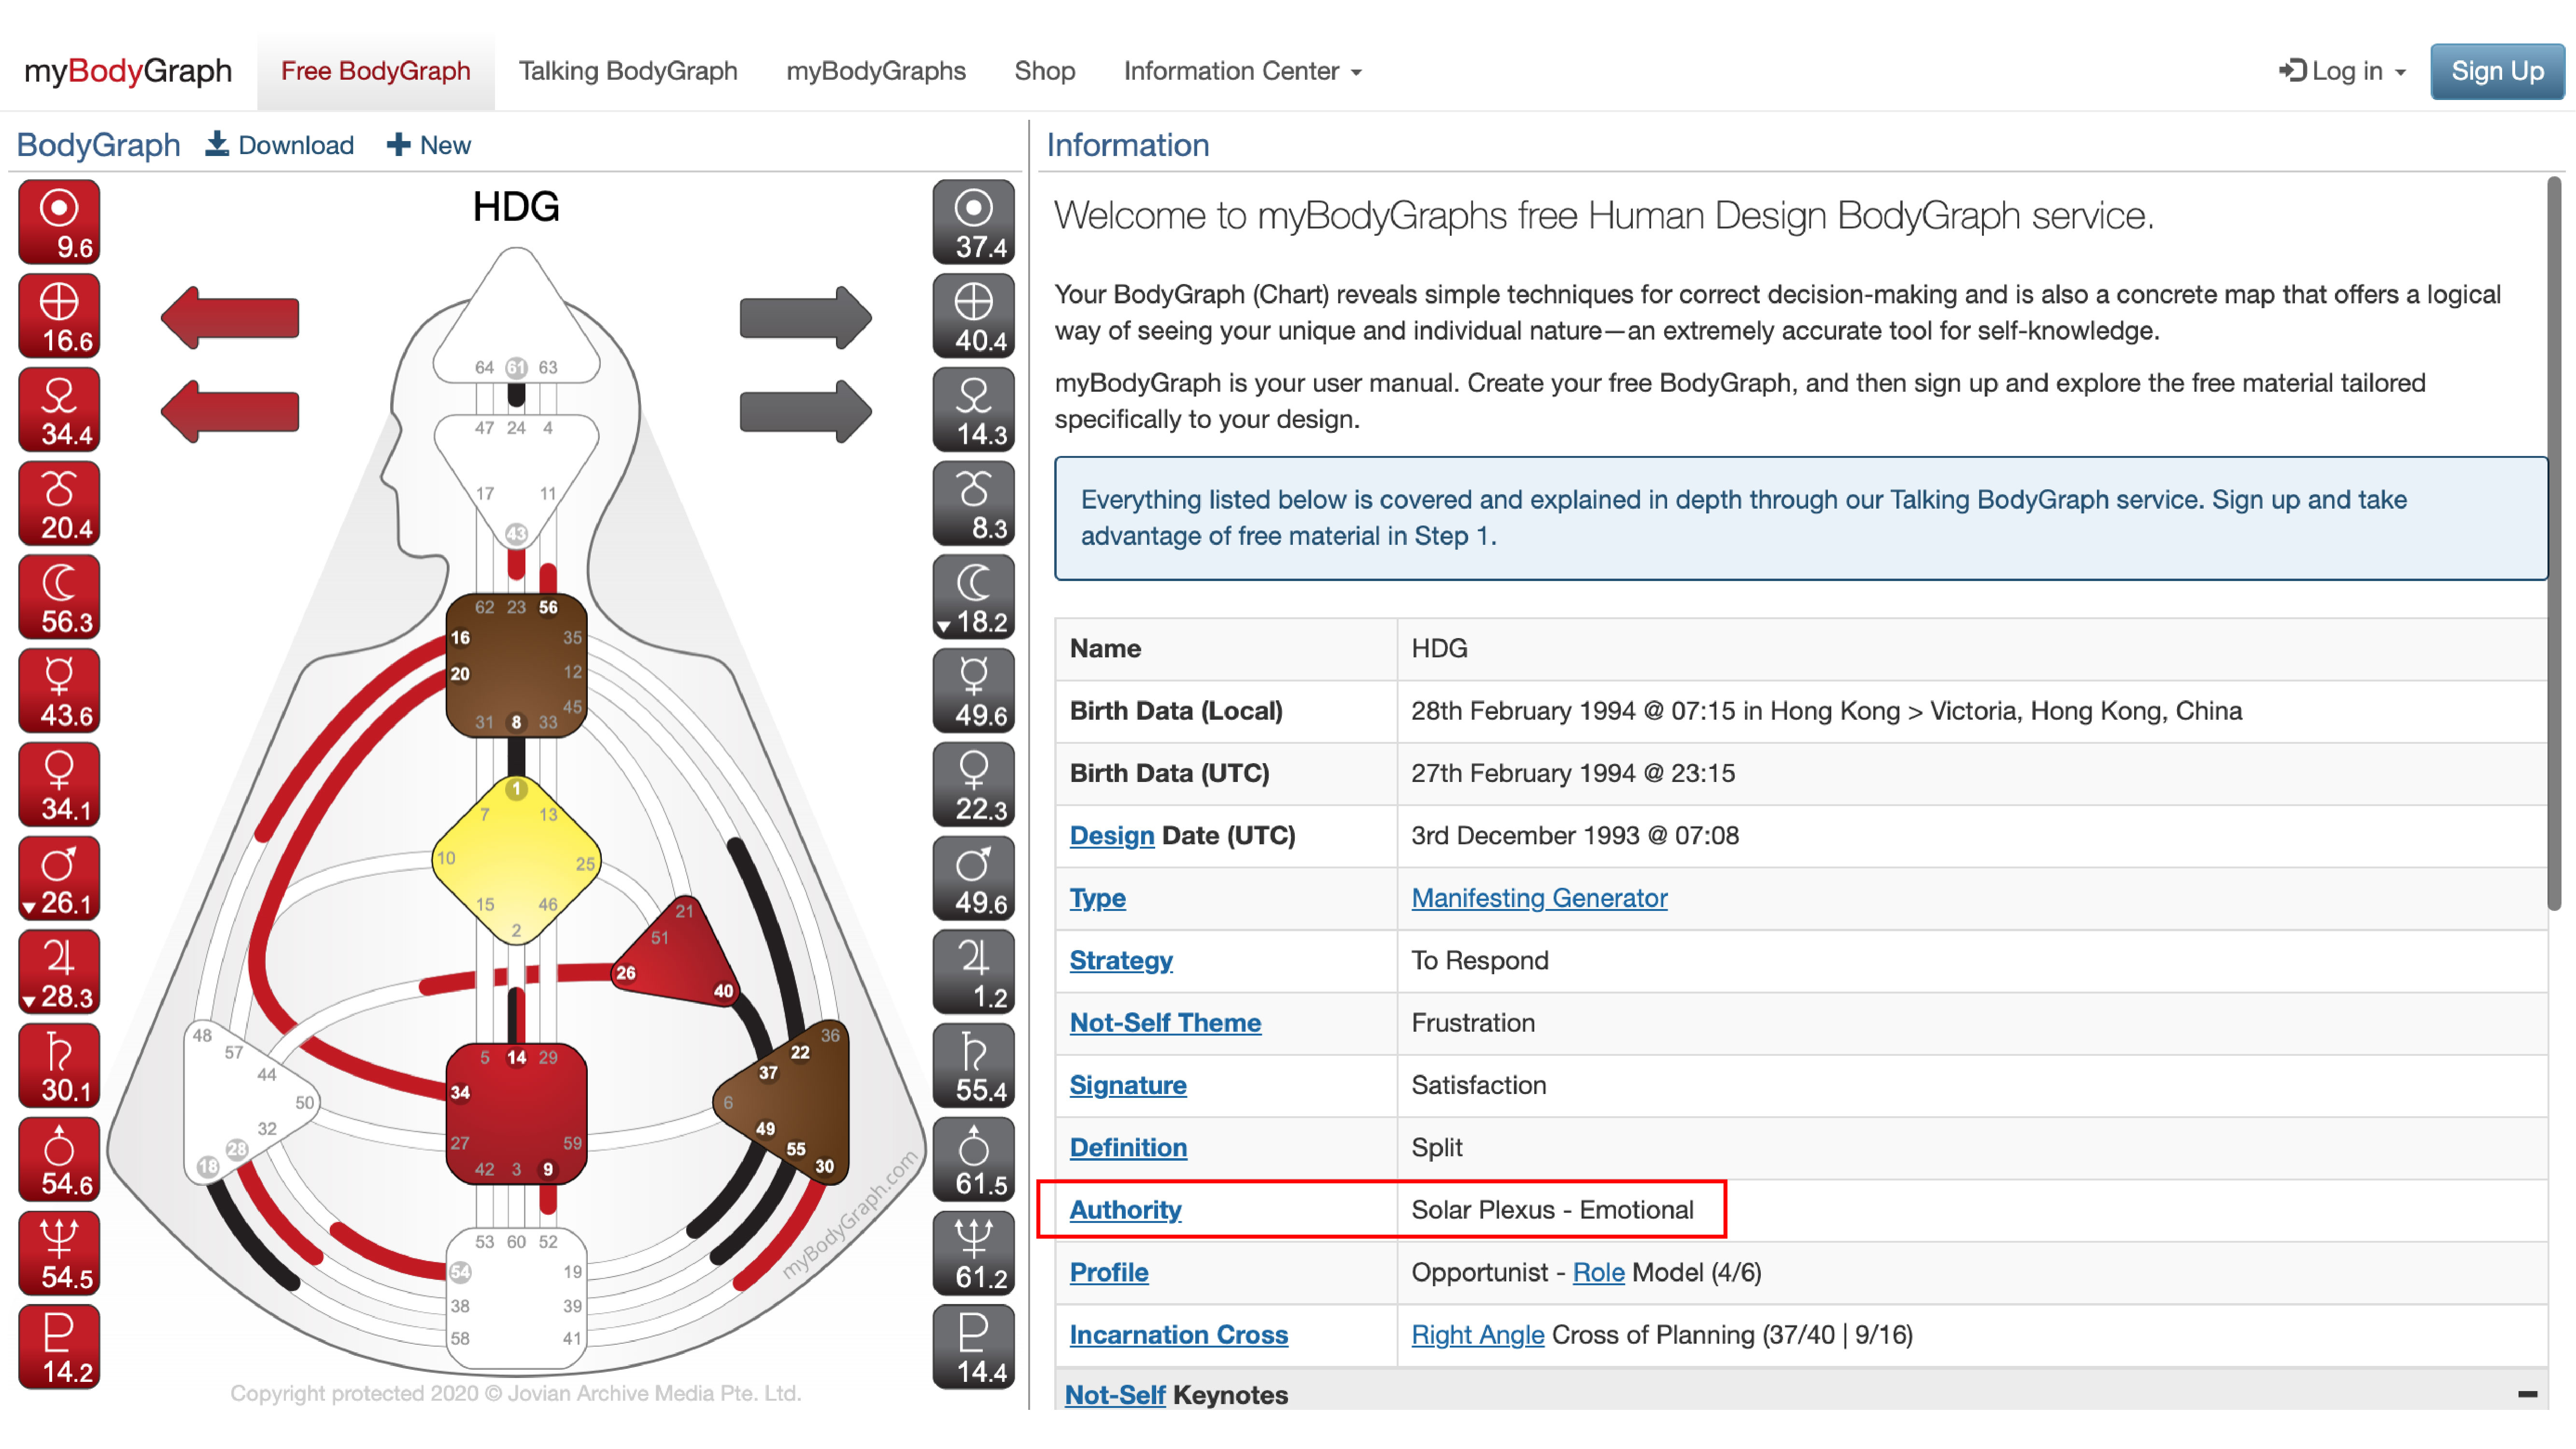Open the Information Center dropdown
Viewport: 2576px width, 1449px height.
1242,71
